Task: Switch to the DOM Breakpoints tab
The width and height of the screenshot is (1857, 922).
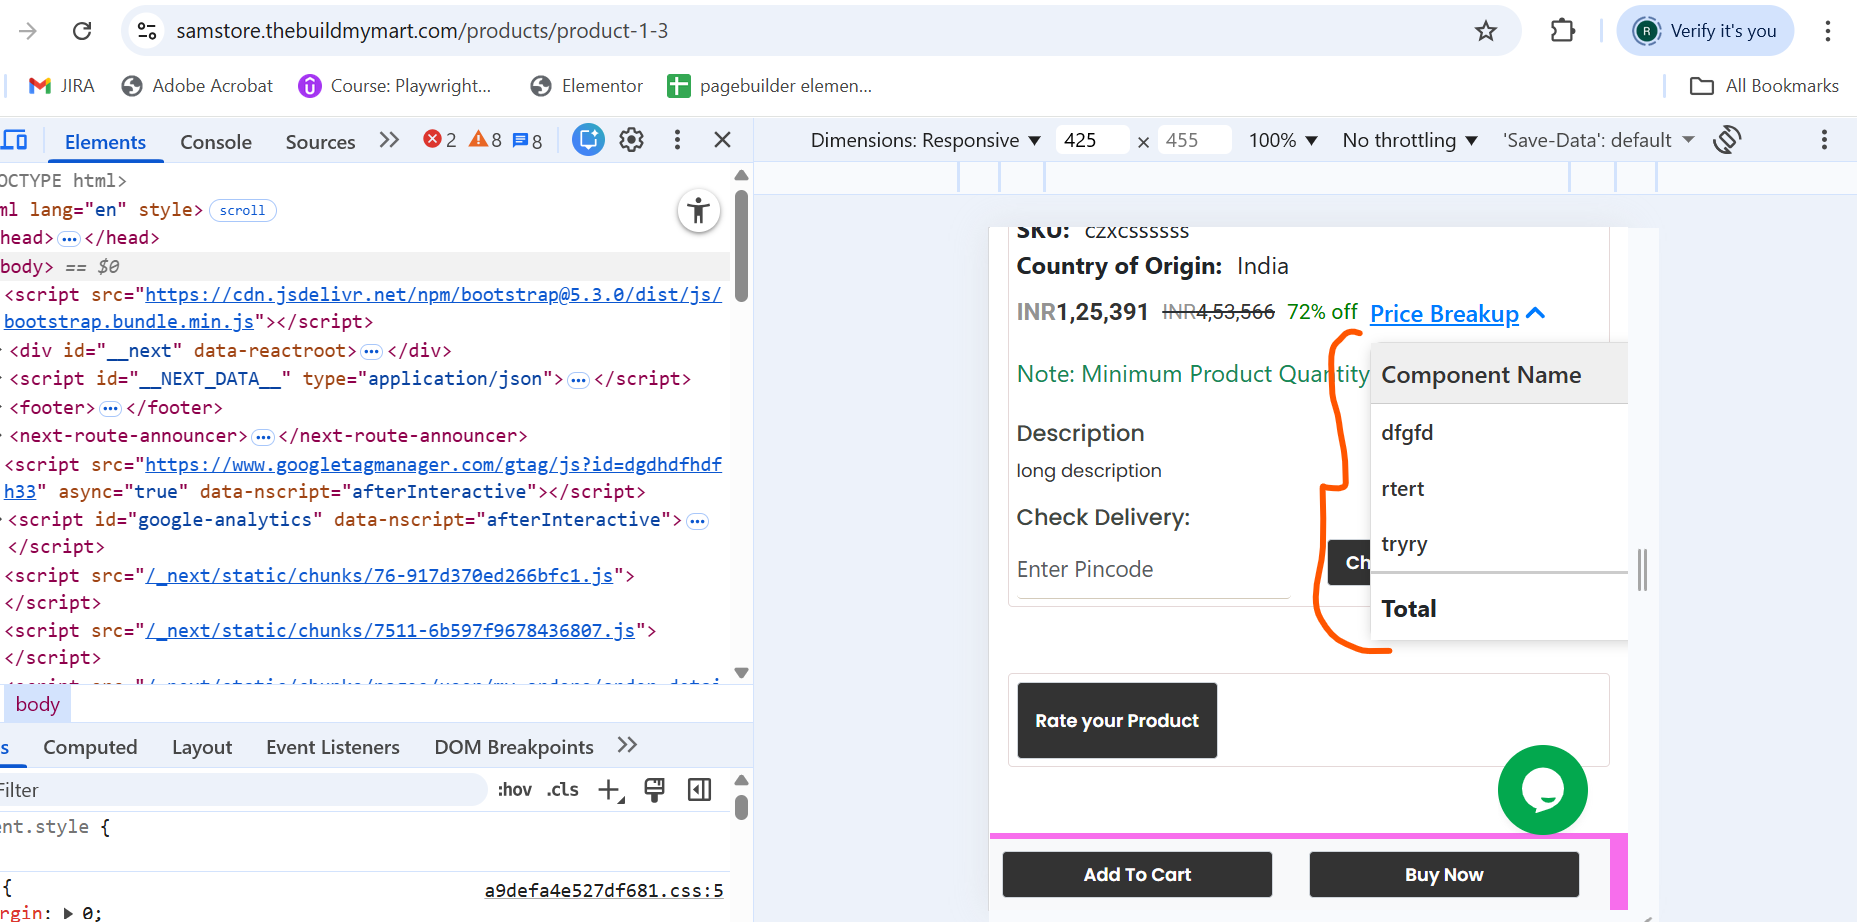Action: 514,747
